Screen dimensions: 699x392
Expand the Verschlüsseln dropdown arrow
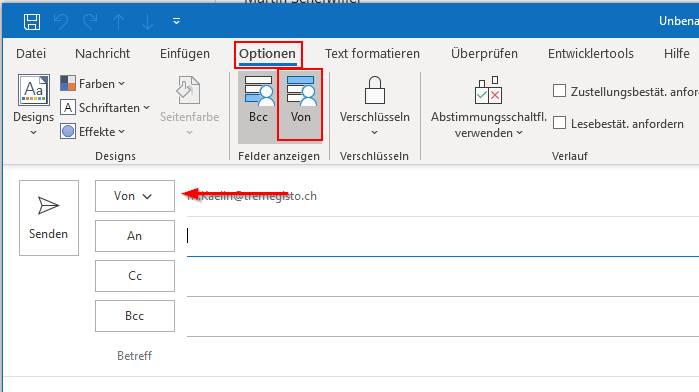(x=374, y=132)
